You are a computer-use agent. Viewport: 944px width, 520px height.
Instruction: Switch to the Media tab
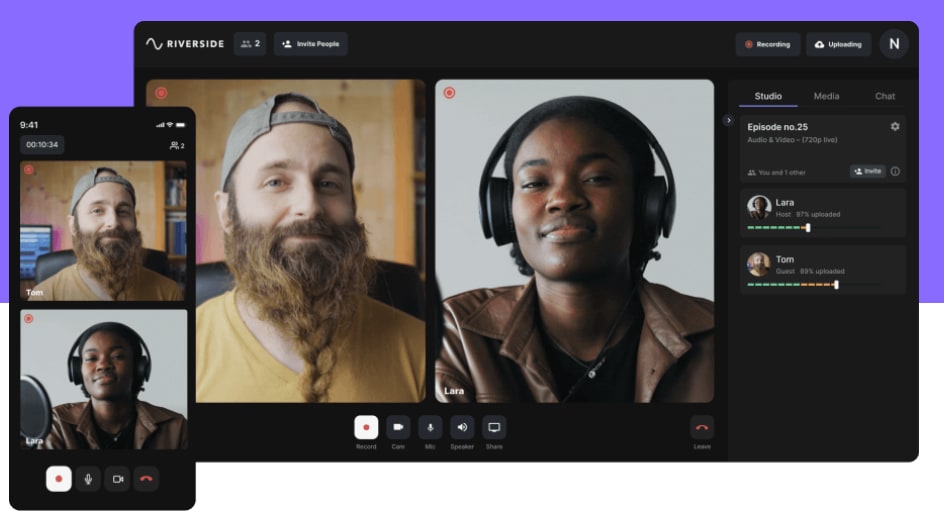coord(826,96)
